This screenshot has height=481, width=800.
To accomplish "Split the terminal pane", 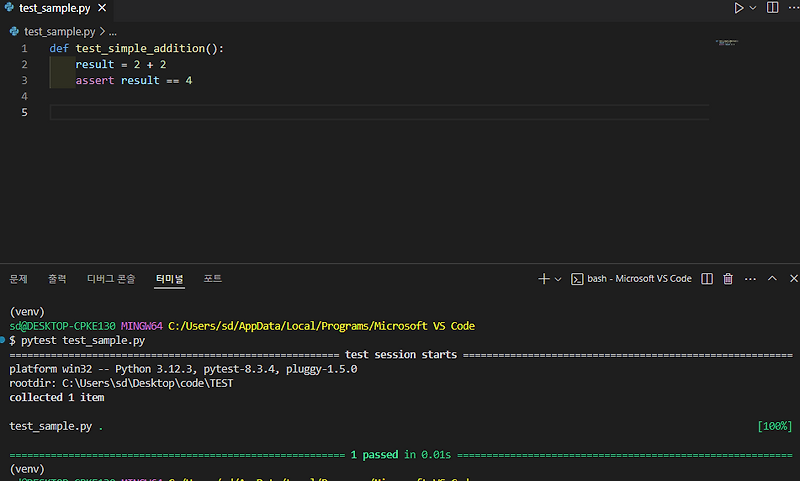I will (x=707, y=279).
